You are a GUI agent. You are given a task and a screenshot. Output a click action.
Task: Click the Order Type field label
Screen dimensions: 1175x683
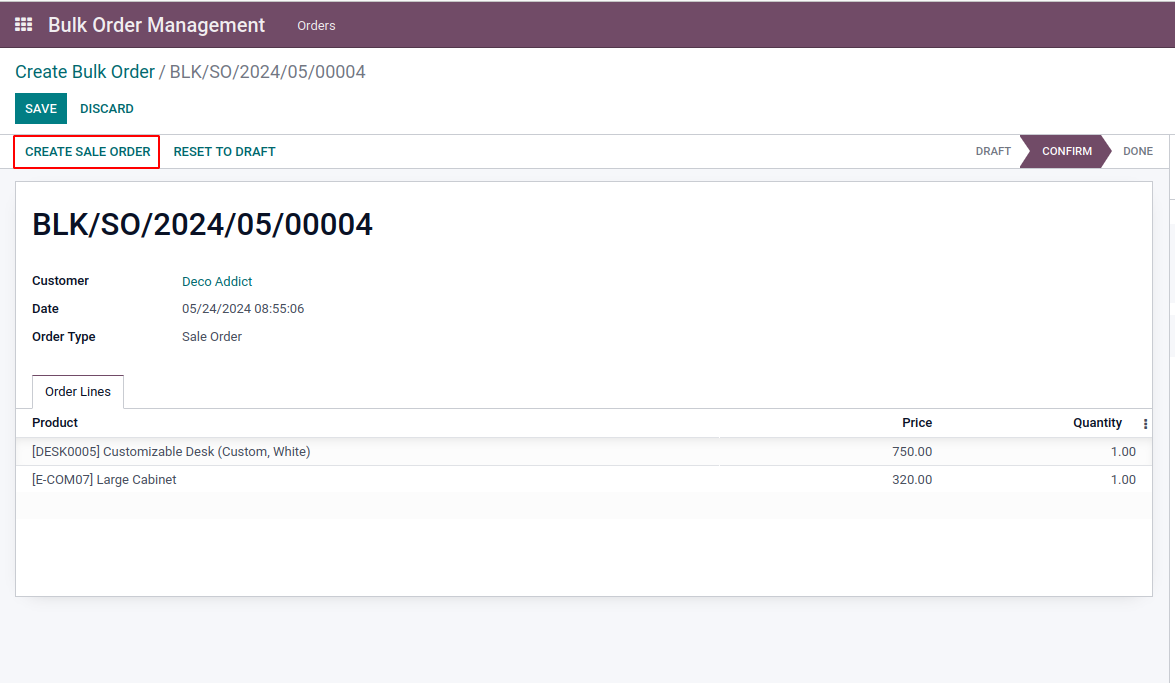coord(64,337)
